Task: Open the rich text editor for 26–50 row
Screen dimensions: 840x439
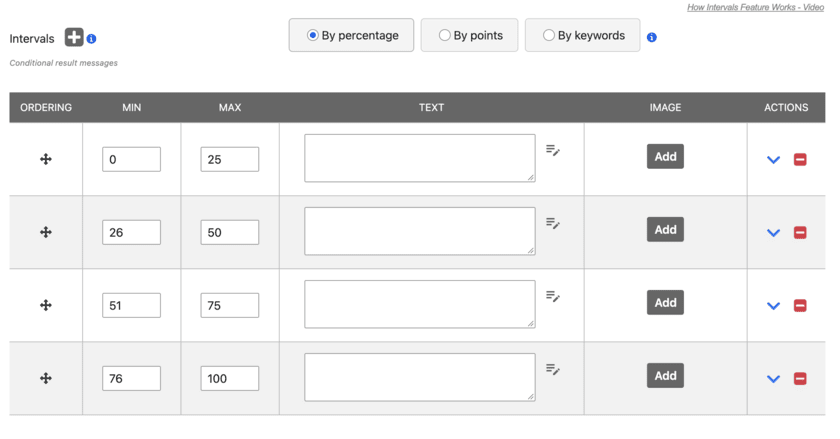Action: pyautogui.click(x=553, y=223)
